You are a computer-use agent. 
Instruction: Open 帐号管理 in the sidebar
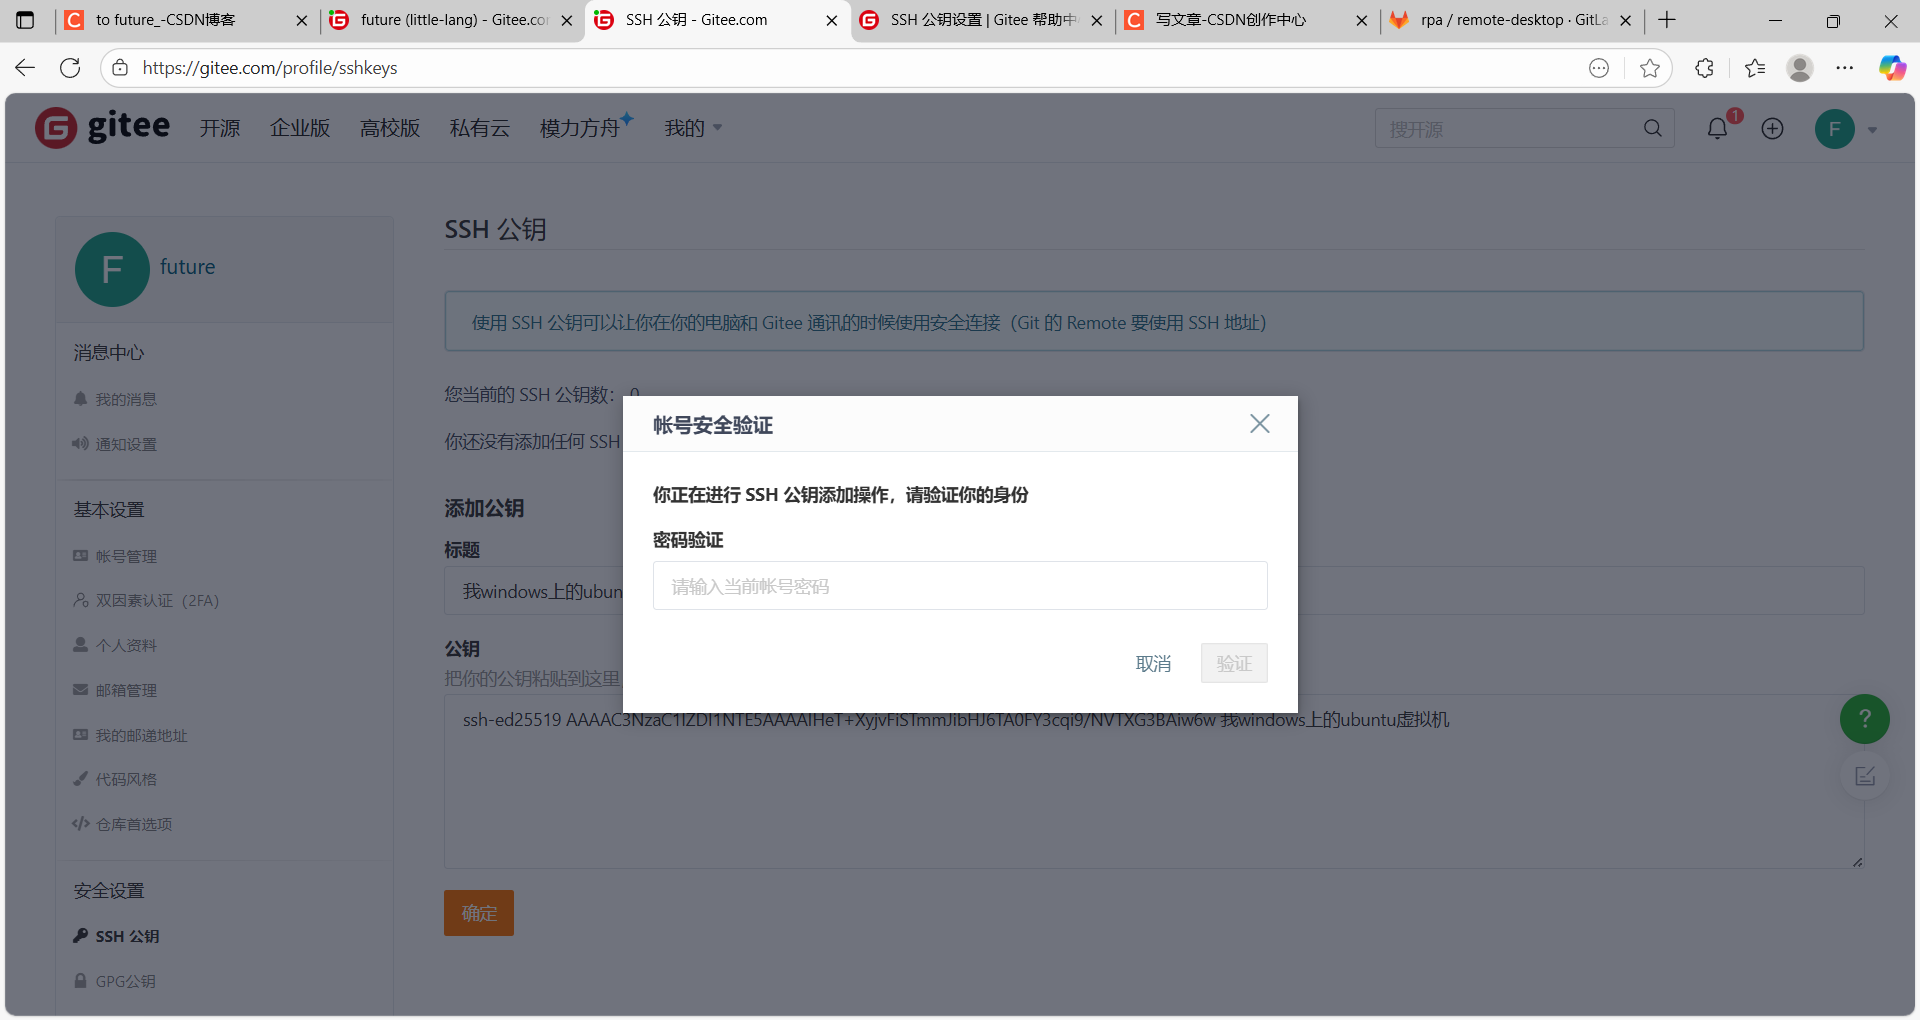(126, 556)
